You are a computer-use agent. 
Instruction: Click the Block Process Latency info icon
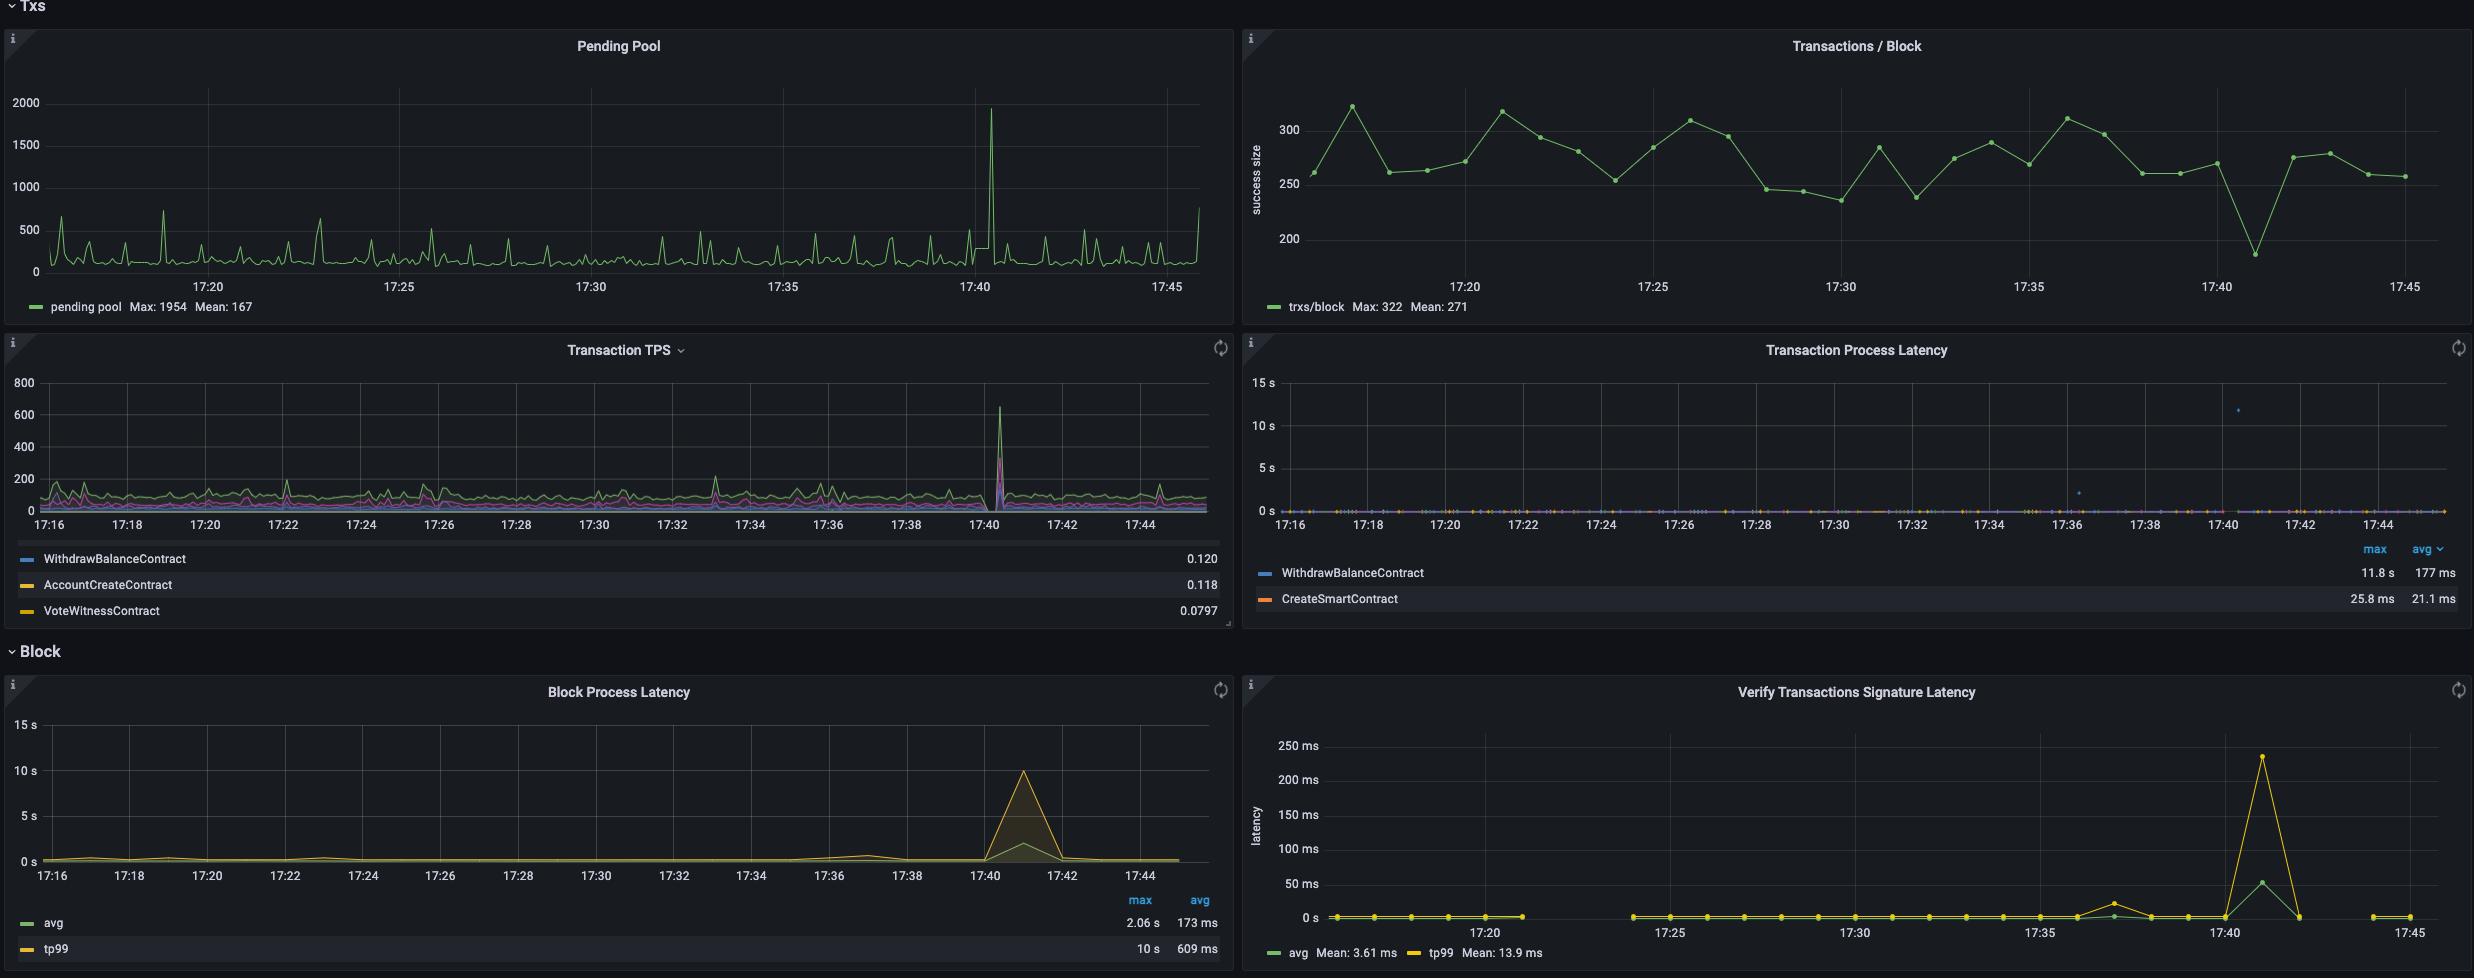coord(13,685)
